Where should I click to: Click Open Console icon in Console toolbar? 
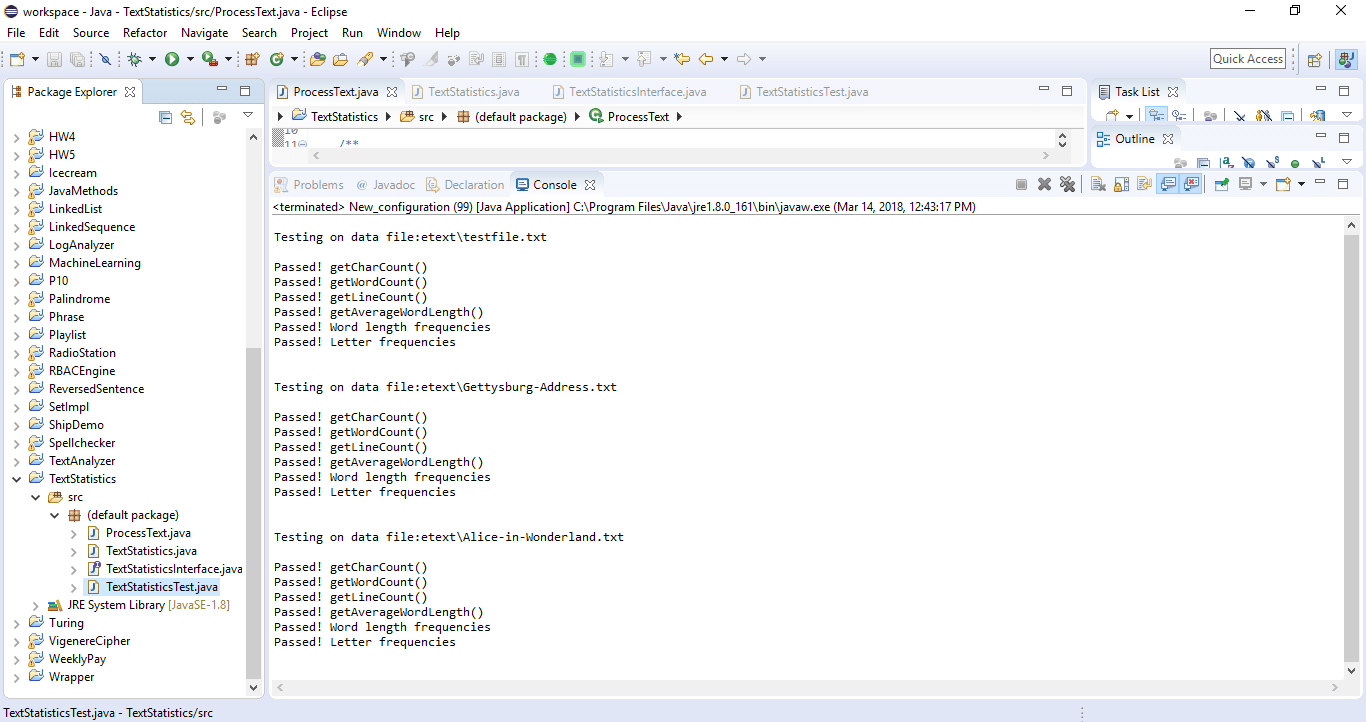(1284, 184)
